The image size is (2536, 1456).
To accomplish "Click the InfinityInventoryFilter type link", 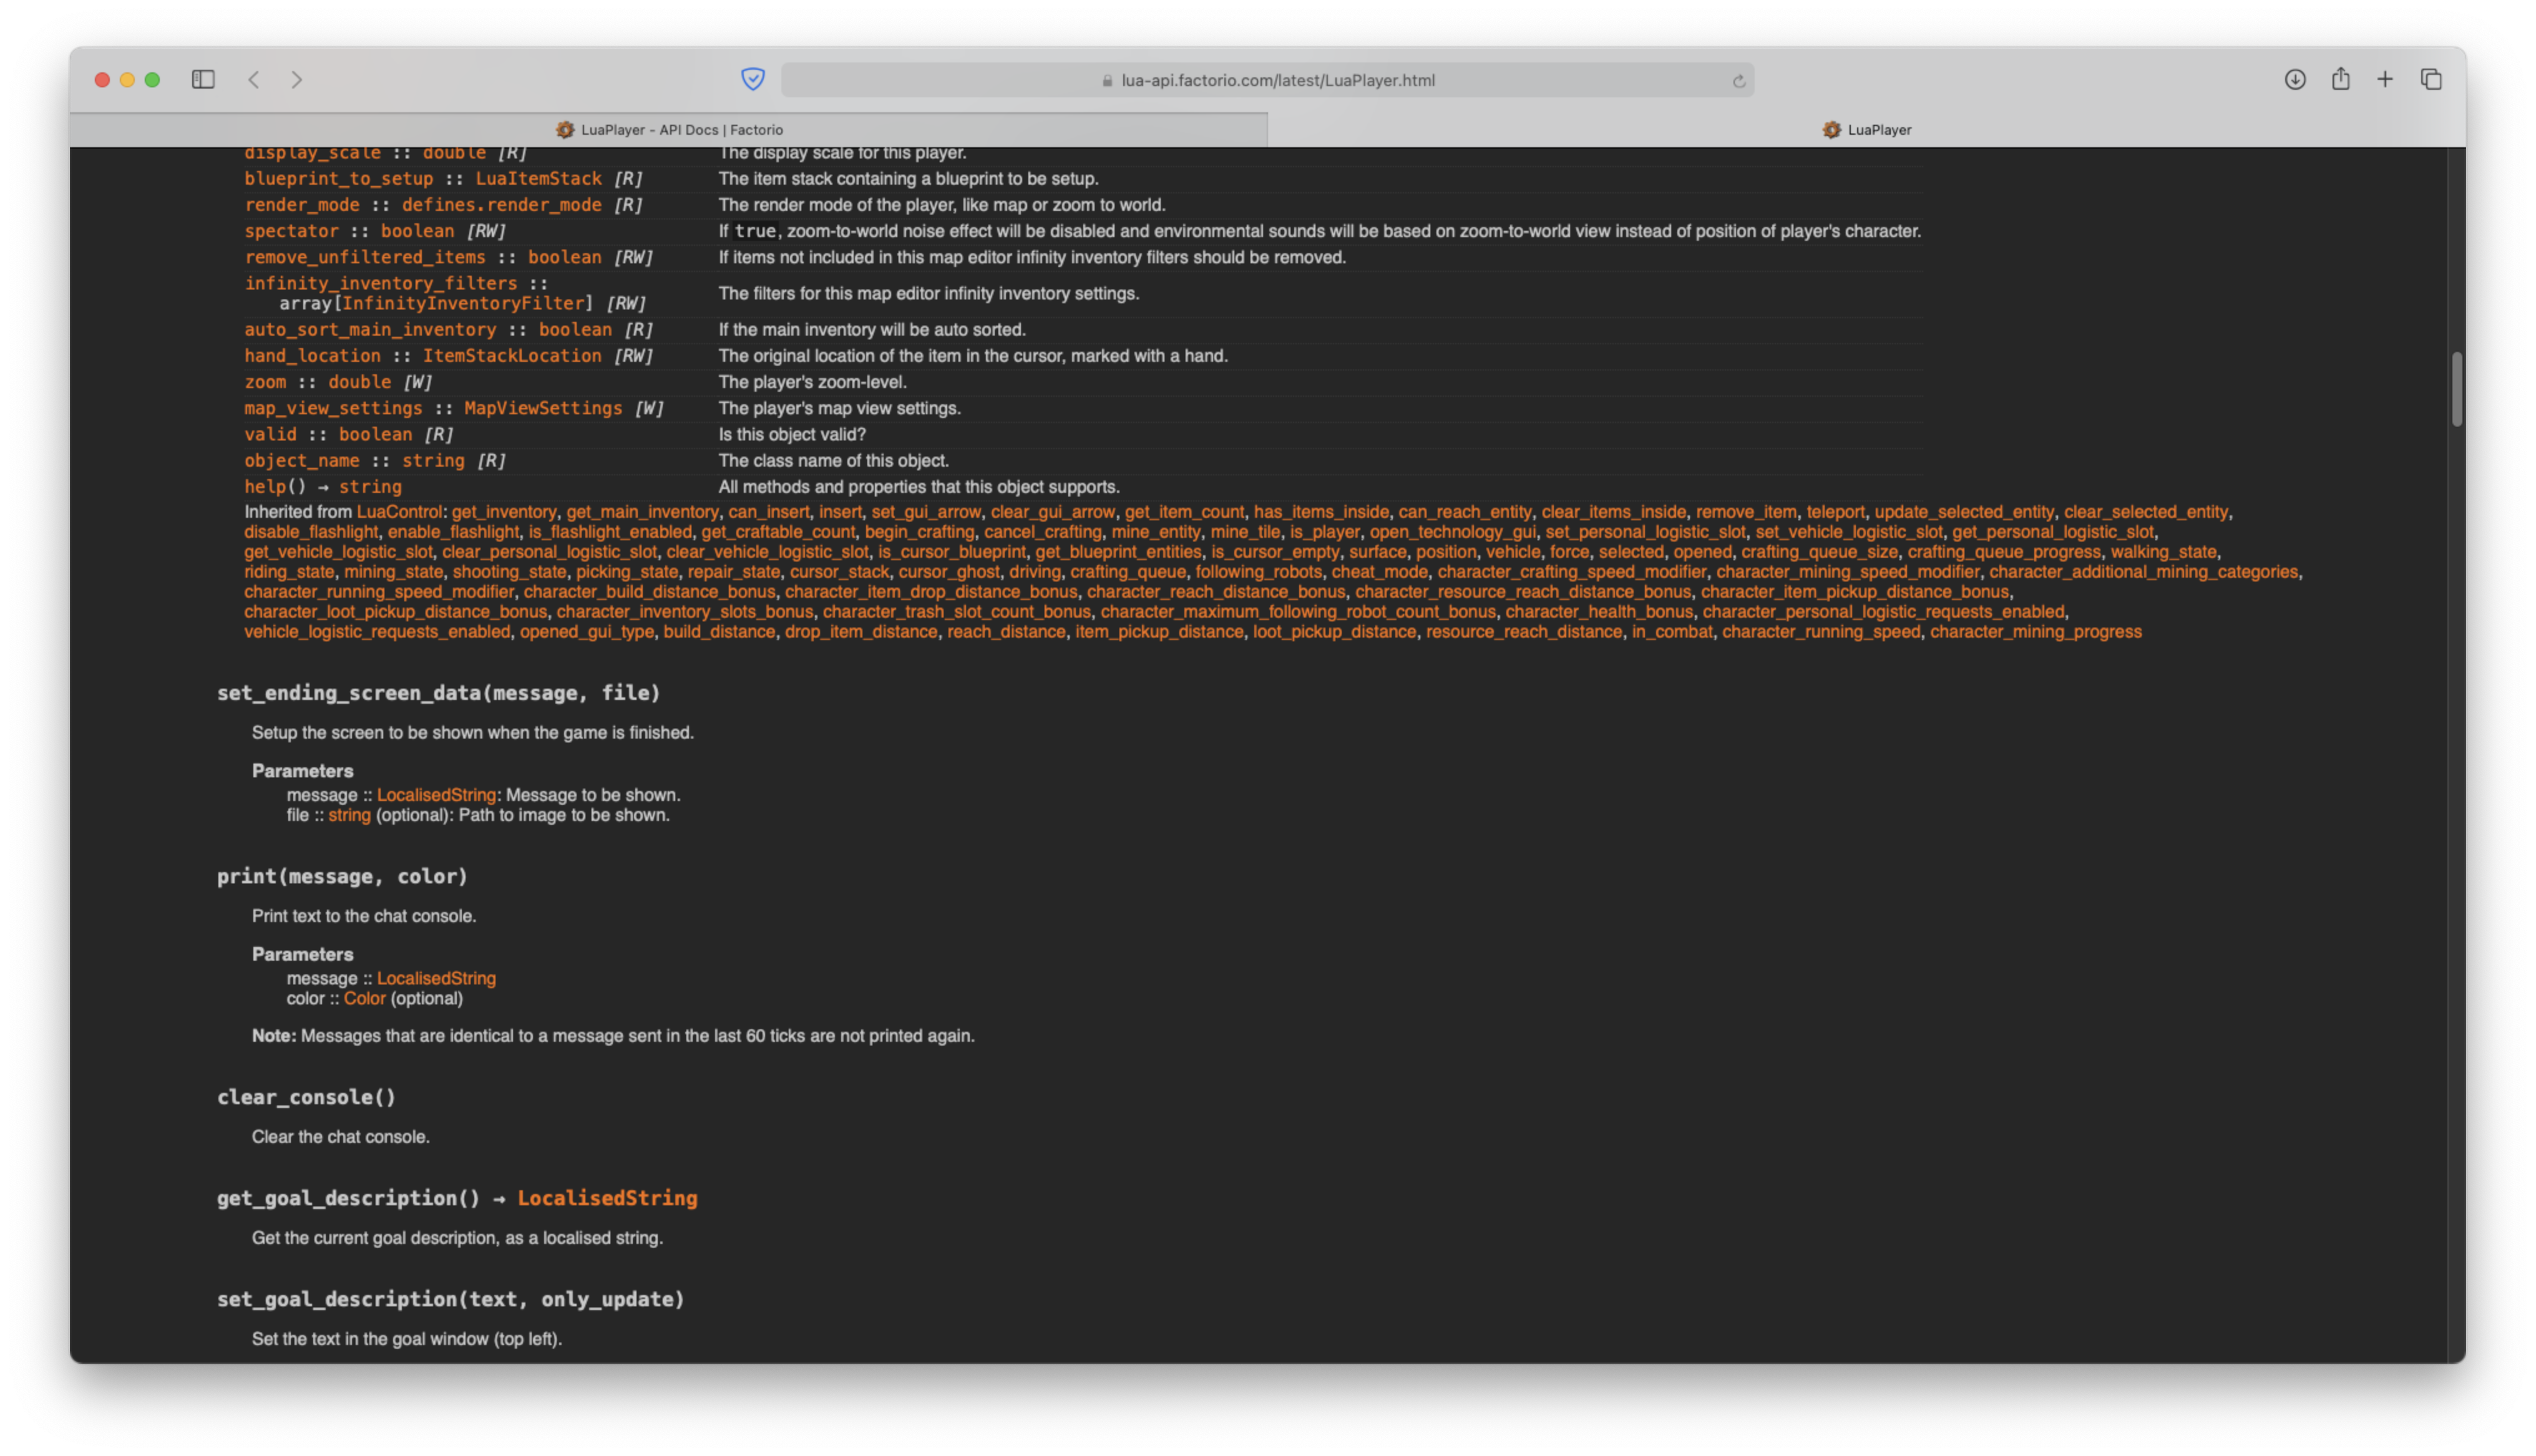I will click(463, 303).
